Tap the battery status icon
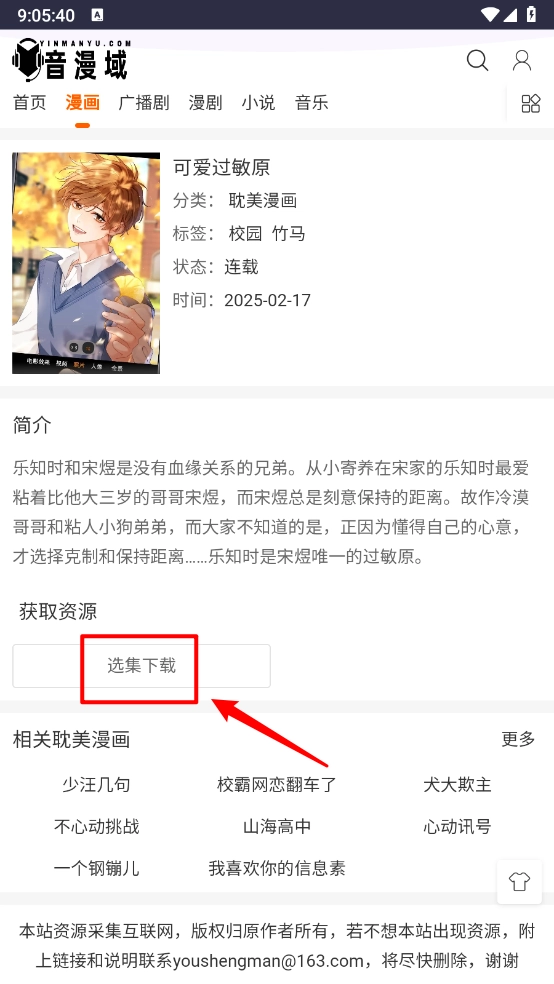554x984 pixels. (x=531, y=14)
